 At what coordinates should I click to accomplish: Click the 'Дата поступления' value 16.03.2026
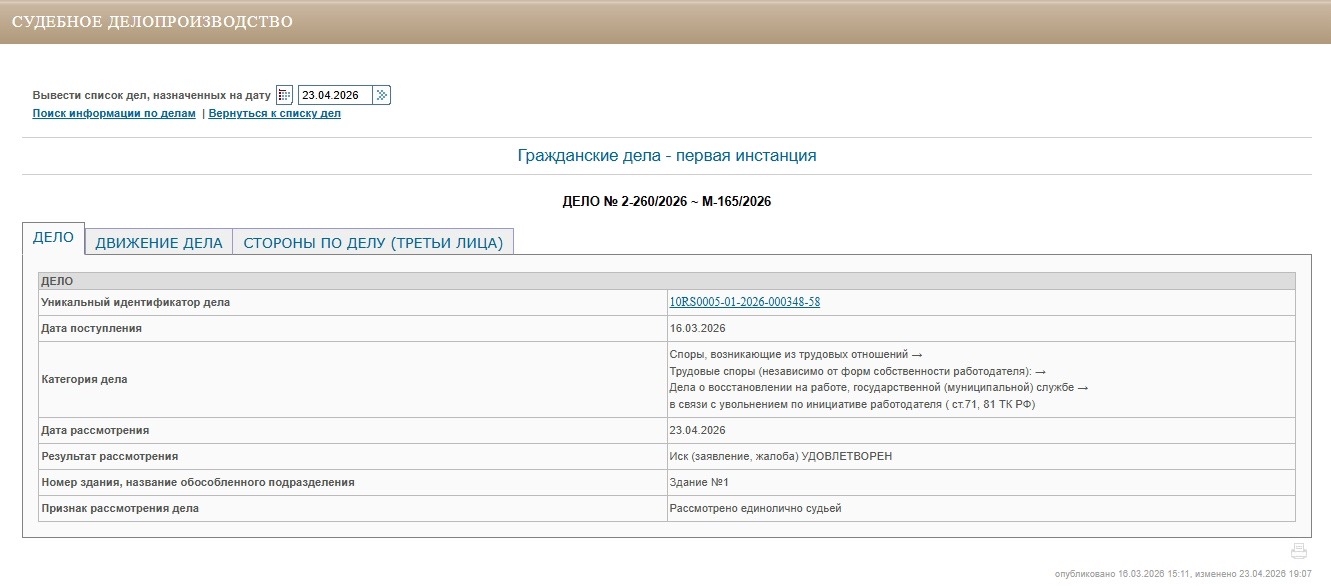pyautogui.click(x=697, y=328)
